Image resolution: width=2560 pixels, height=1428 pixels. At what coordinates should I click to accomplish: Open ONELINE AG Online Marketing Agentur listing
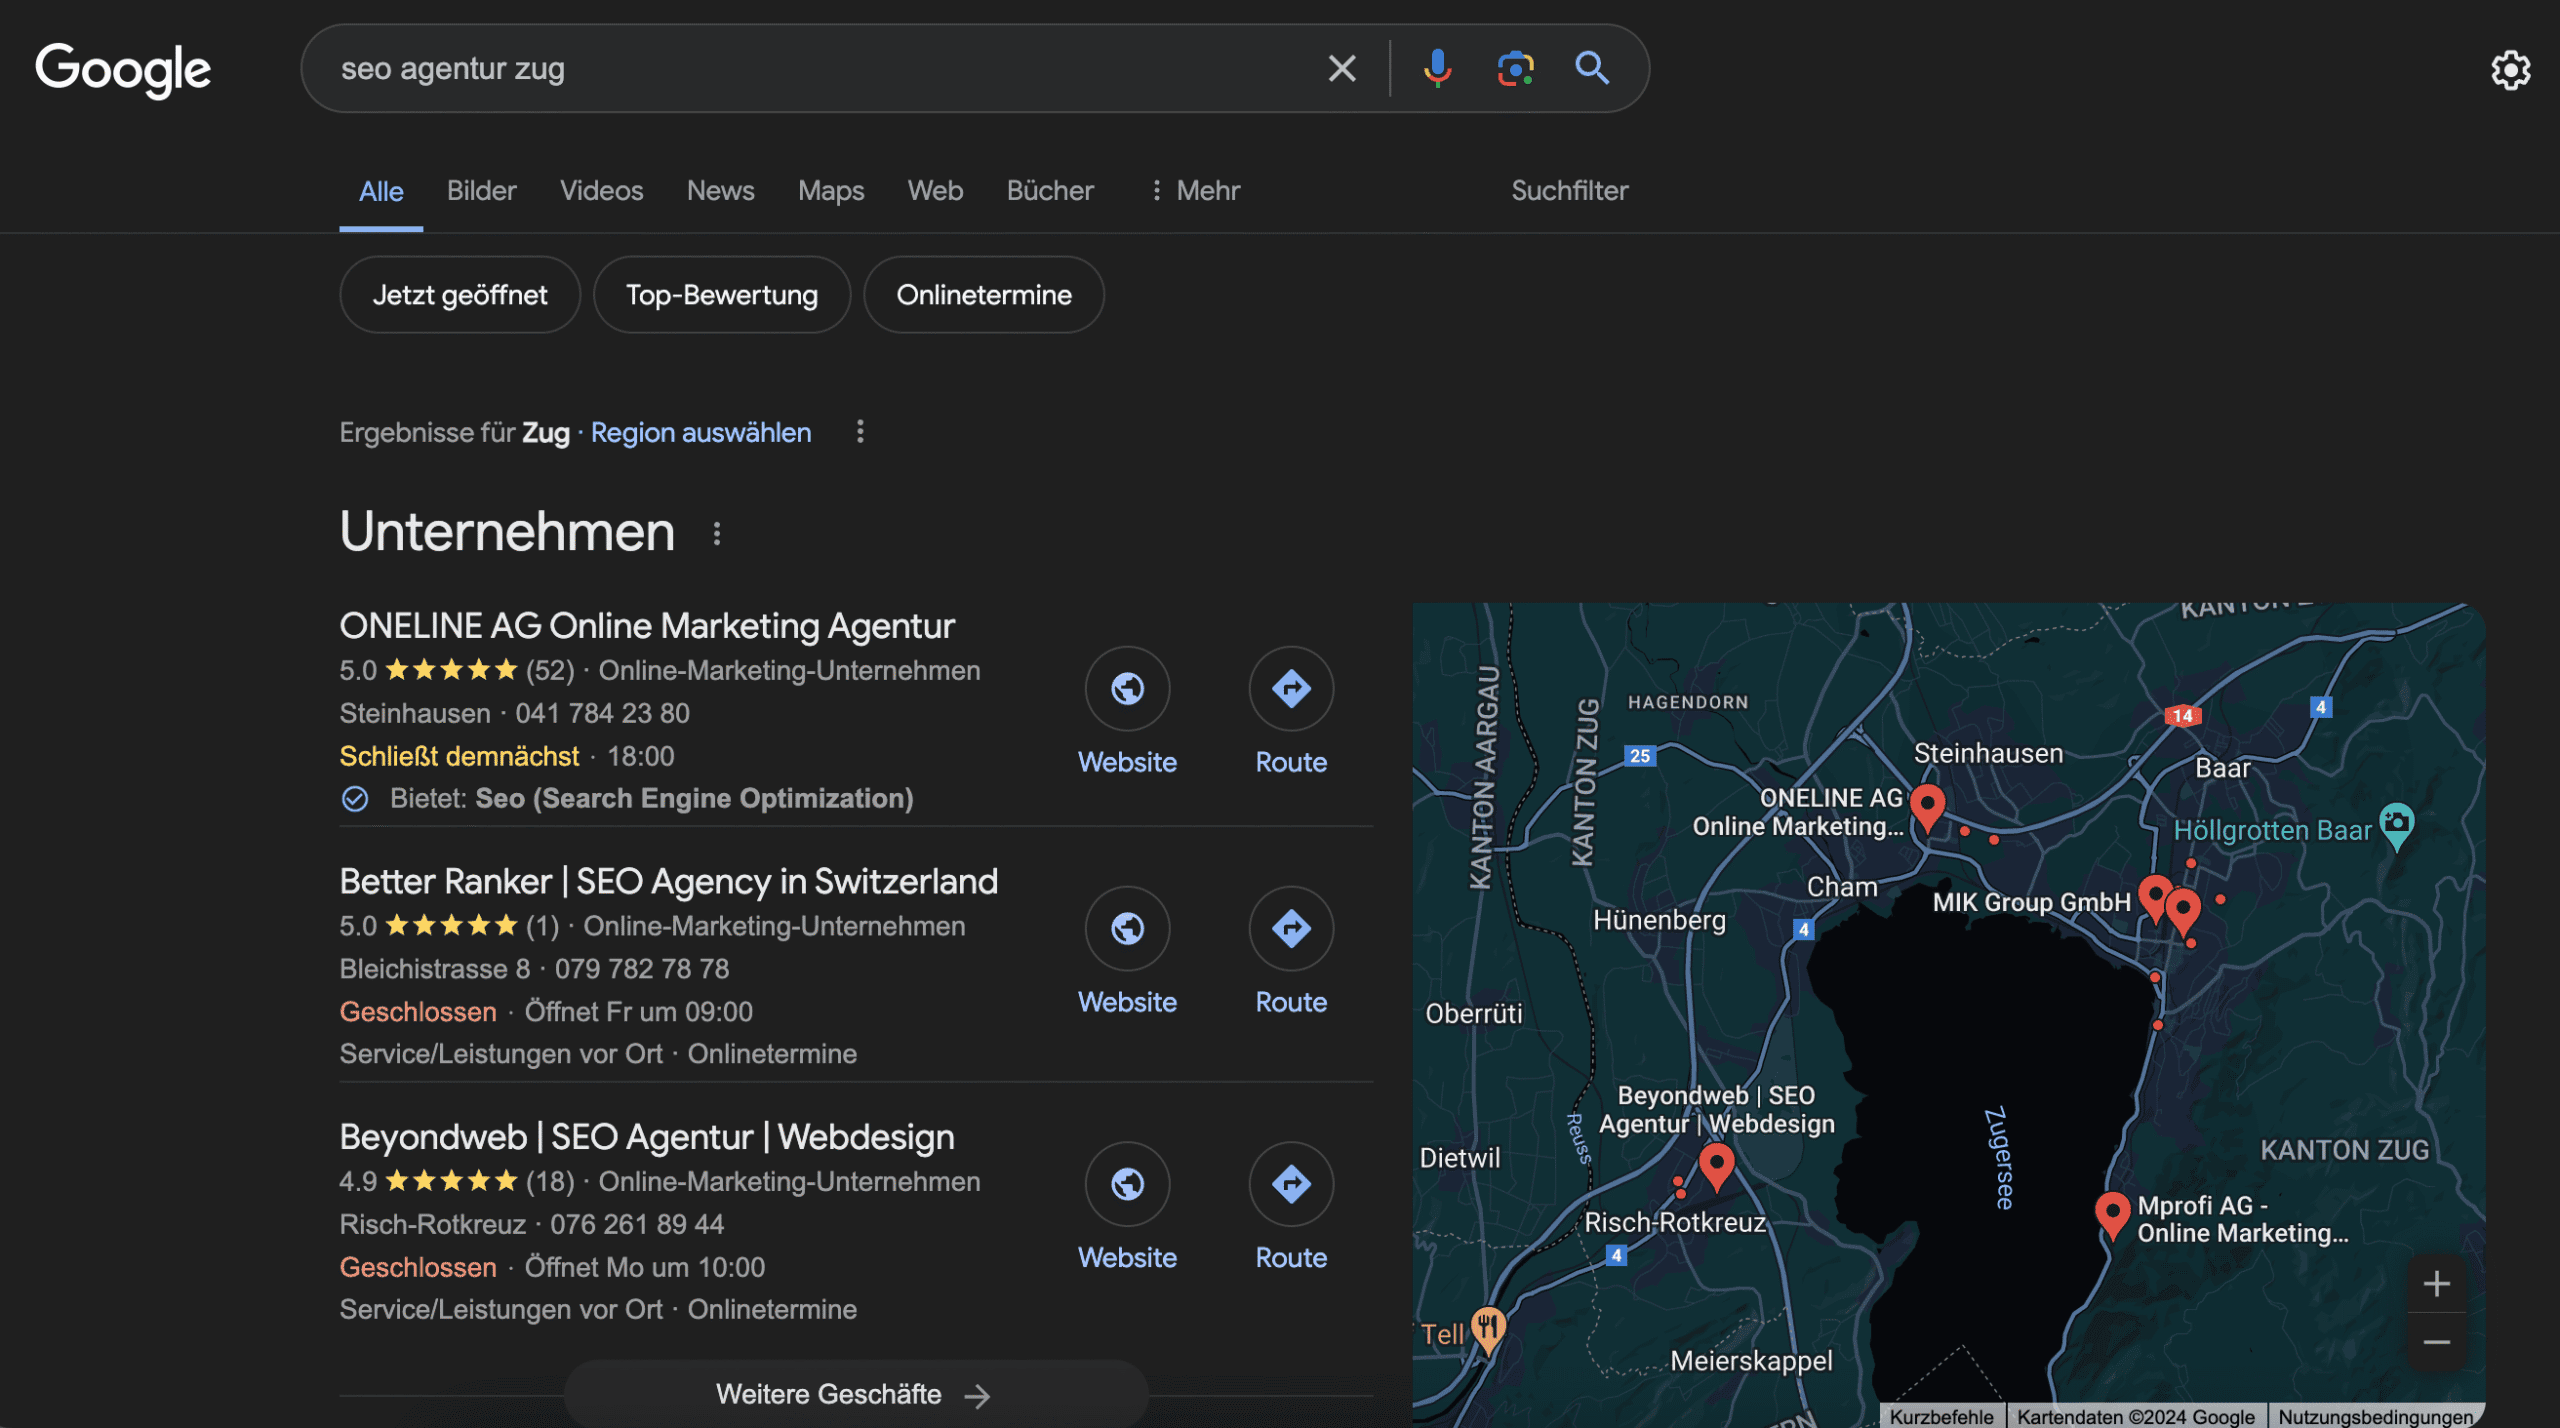[x=647, y=626]
